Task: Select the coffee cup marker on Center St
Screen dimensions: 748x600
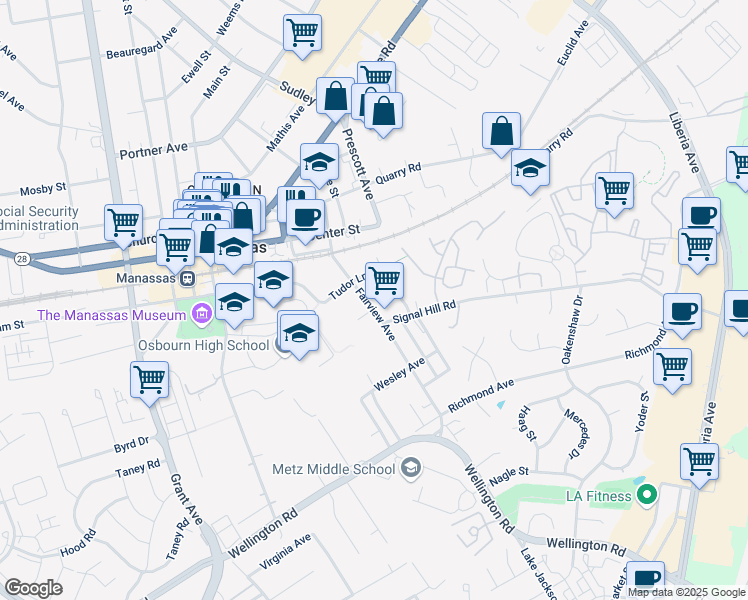Action: 306,218
